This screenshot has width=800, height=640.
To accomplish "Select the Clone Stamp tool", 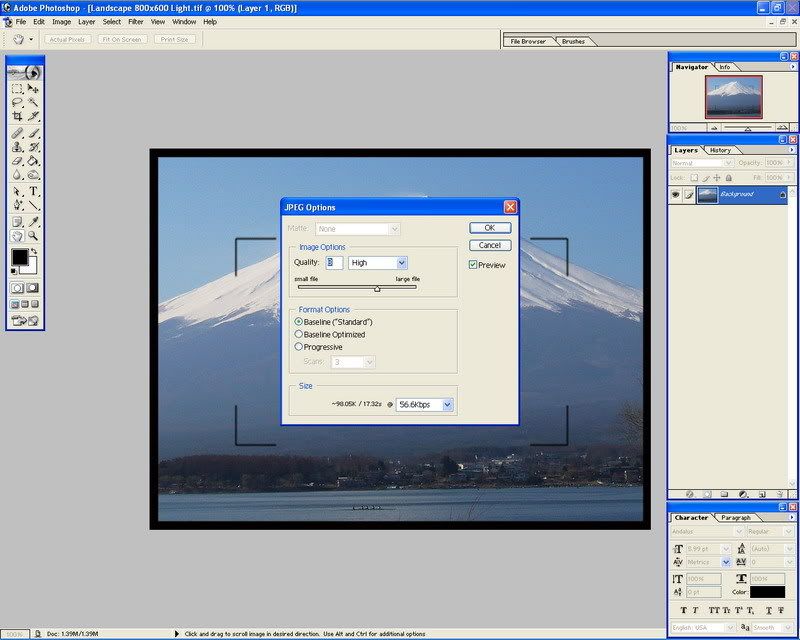I will tap(17, 146).
